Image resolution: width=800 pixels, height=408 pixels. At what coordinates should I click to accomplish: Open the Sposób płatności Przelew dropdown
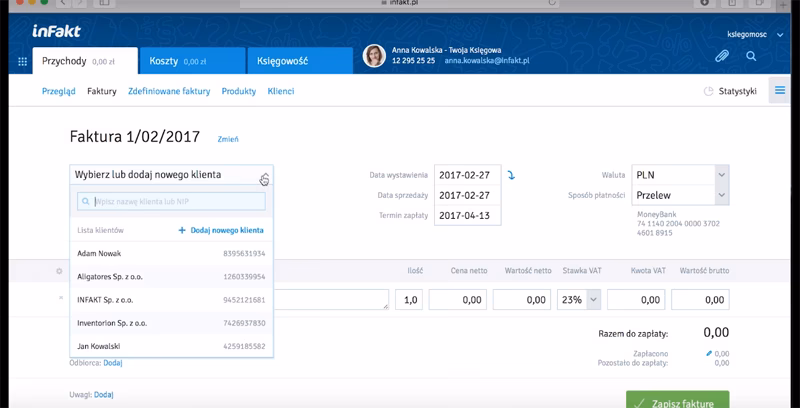(722, 195)
